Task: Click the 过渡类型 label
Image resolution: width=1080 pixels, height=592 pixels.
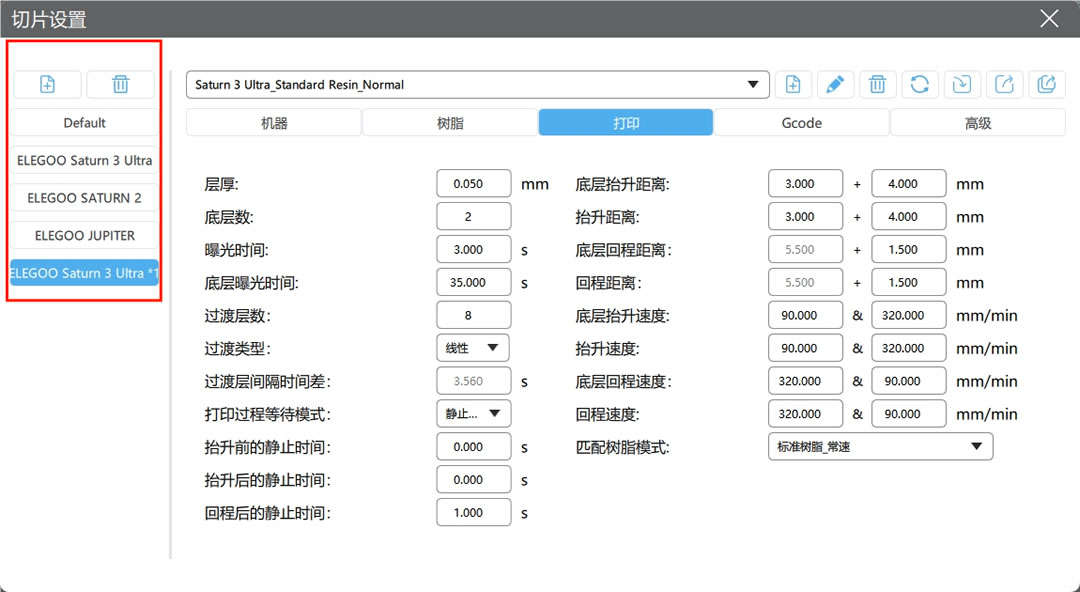Action: (x=238, y=349)
